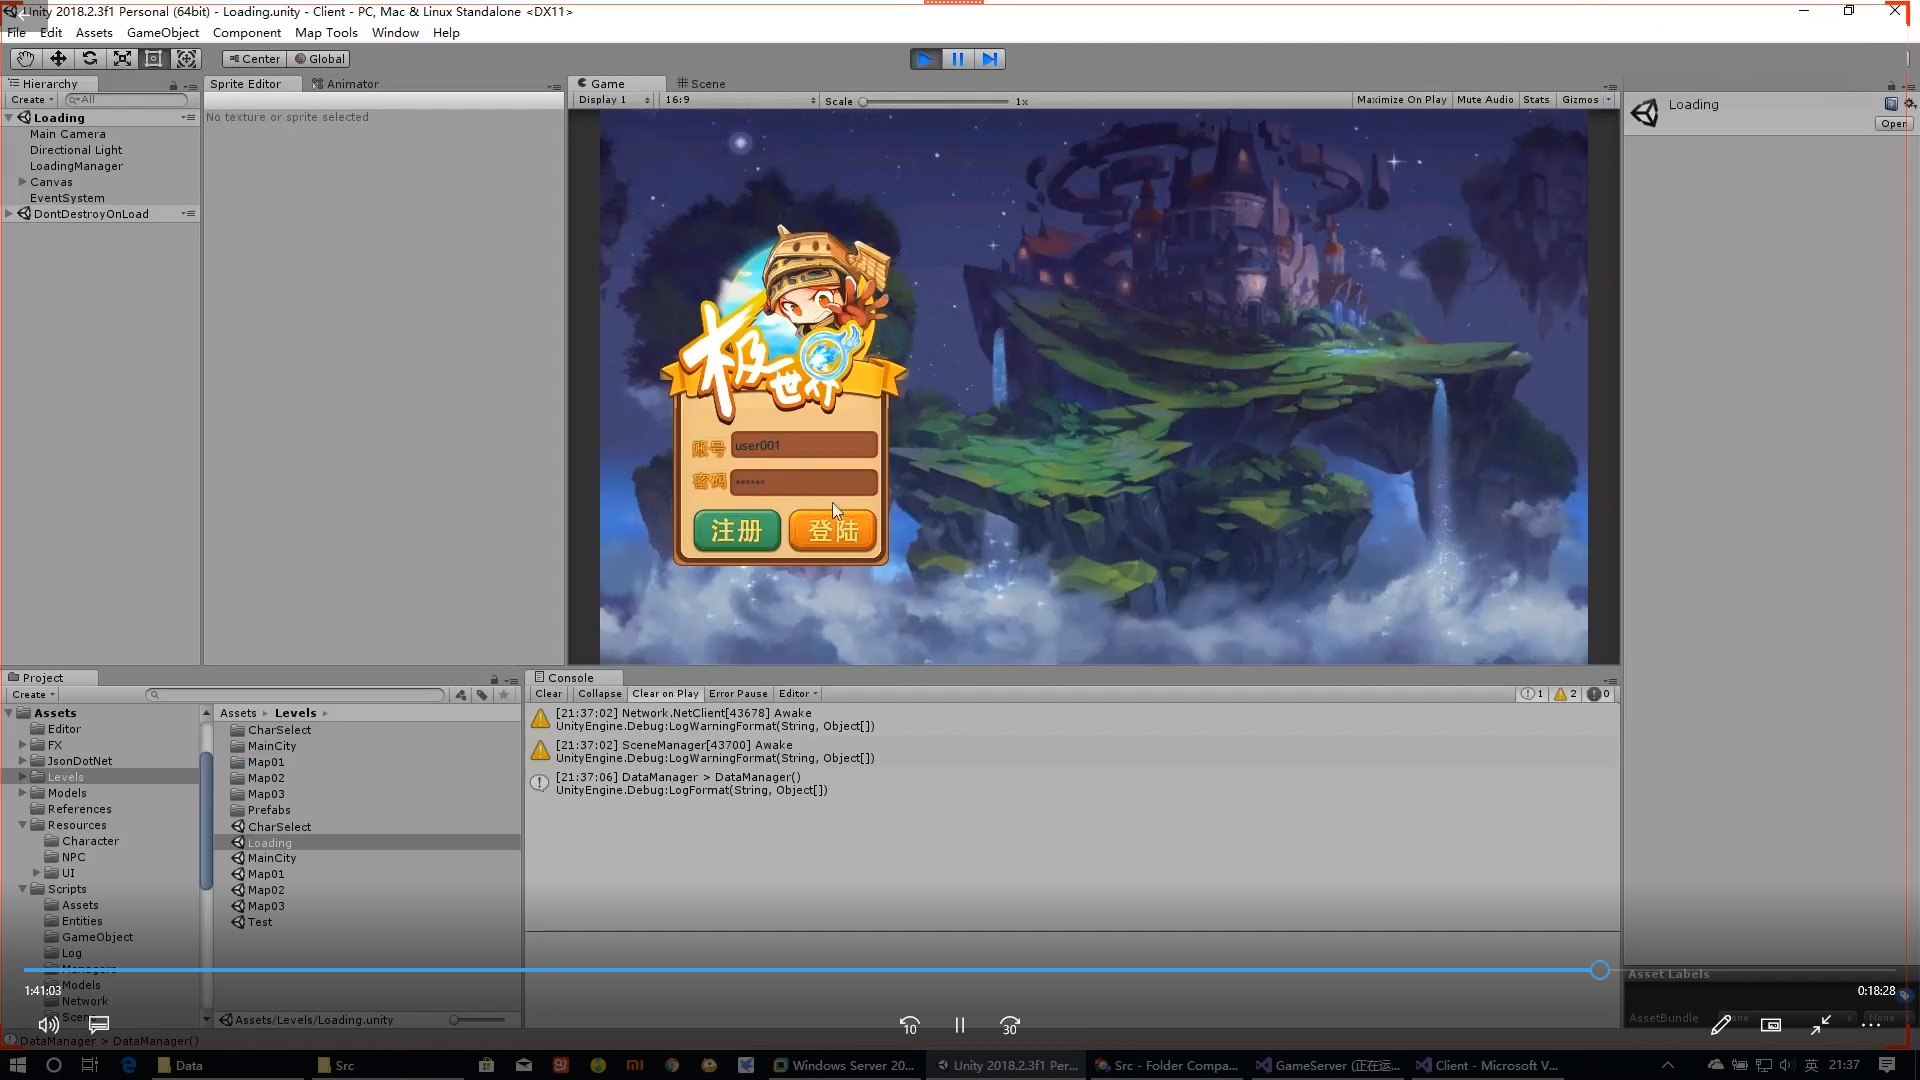Open the GameObject menu
Image resolution: width=1920 pixels, height=1080 pixels.
point(163,32)
